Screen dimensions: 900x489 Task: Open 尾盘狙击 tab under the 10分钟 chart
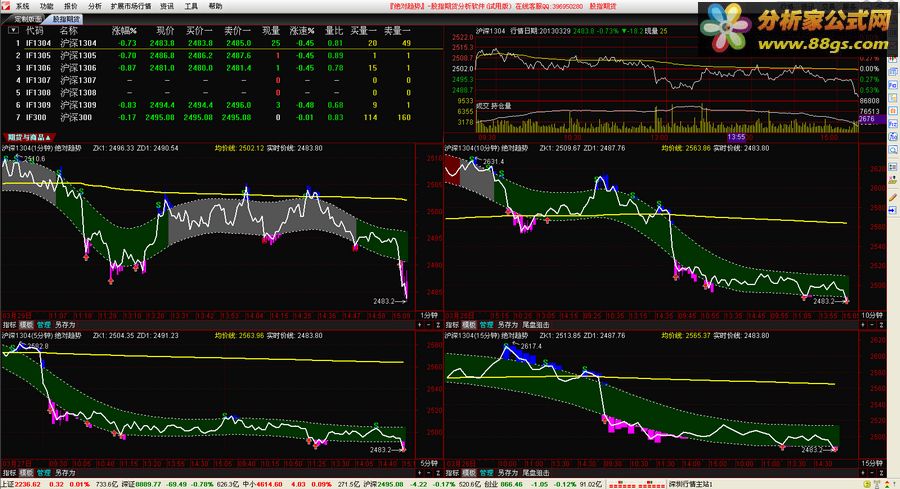point(536,325)
